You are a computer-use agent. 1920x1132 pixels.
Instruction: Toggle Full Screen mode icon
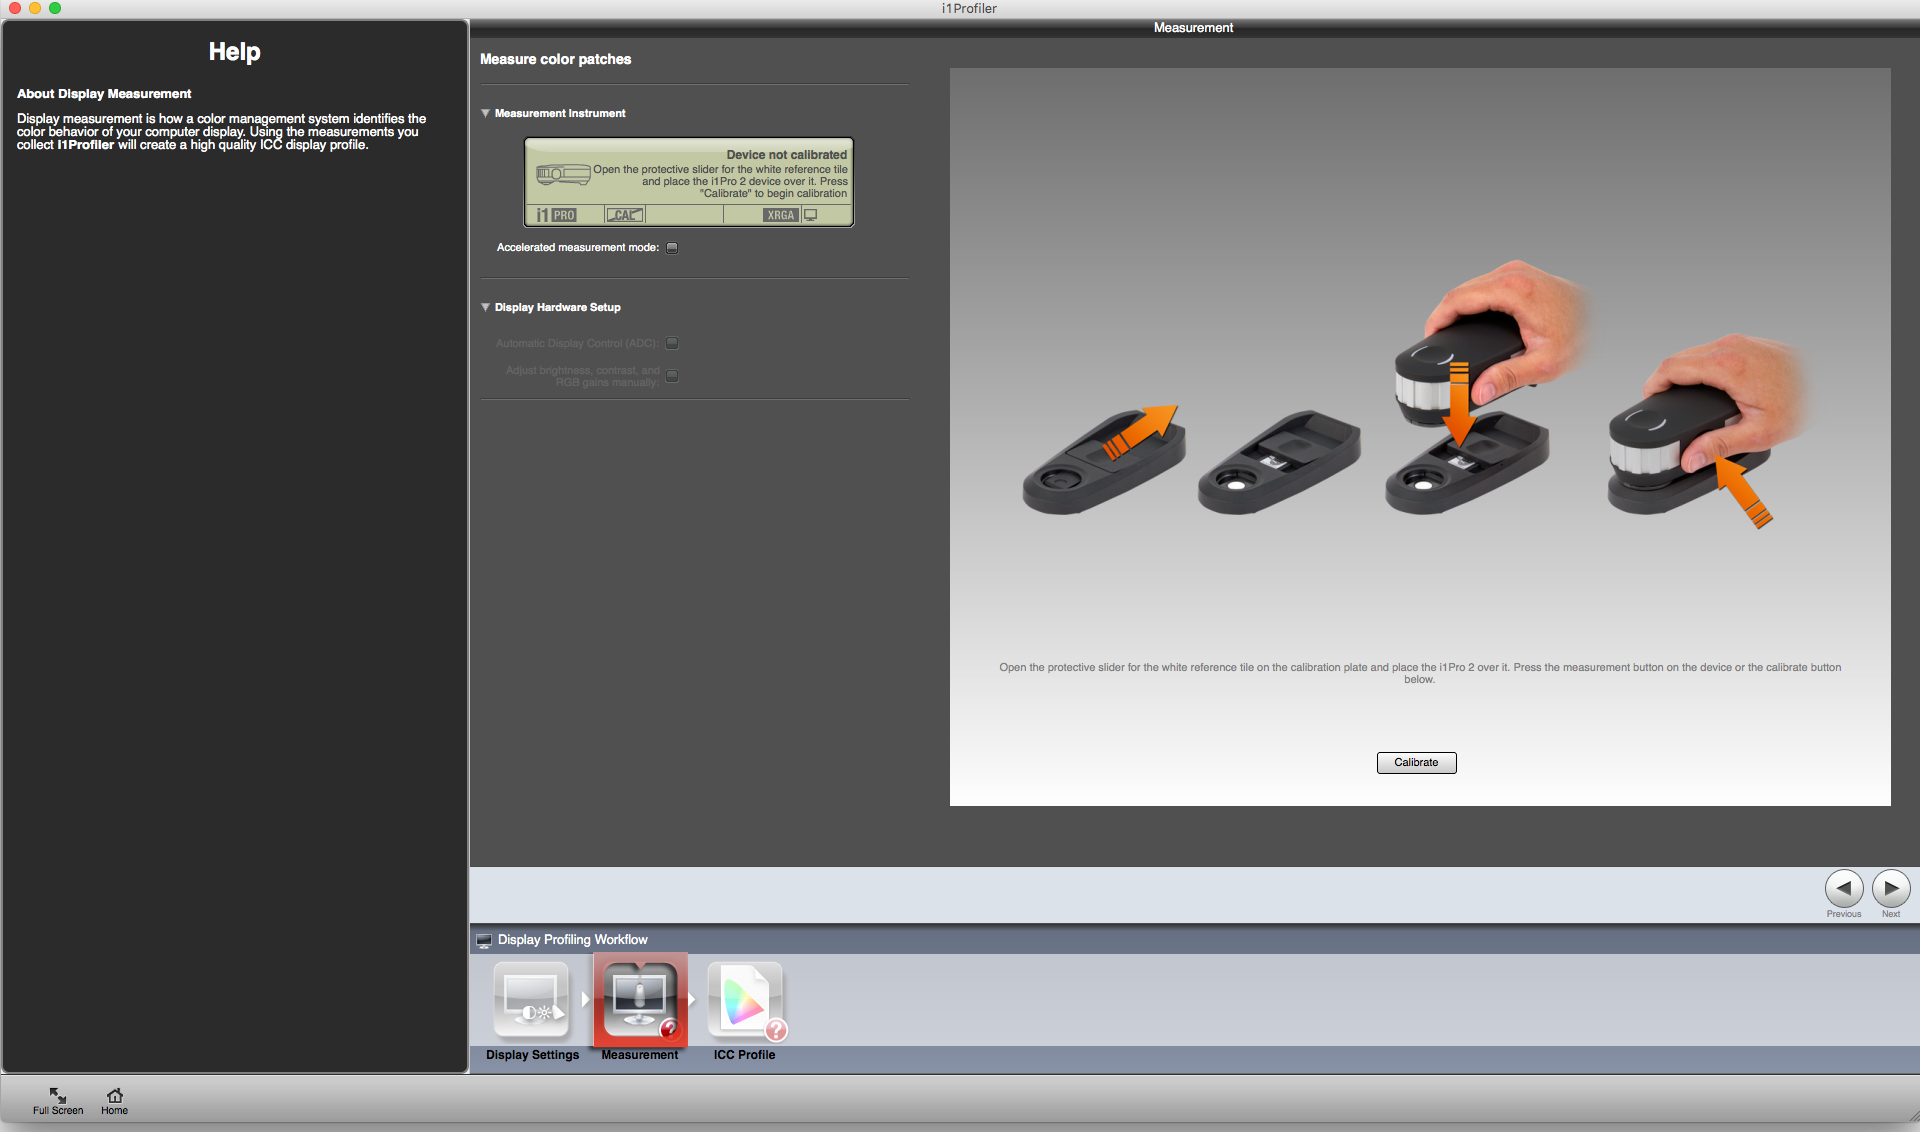pos(58,1098)
